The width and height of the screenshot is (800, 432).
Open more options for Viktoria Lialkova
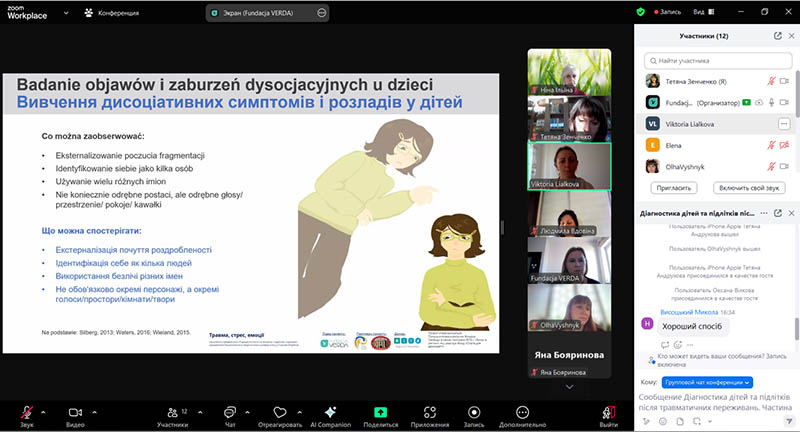coord(784,124)
